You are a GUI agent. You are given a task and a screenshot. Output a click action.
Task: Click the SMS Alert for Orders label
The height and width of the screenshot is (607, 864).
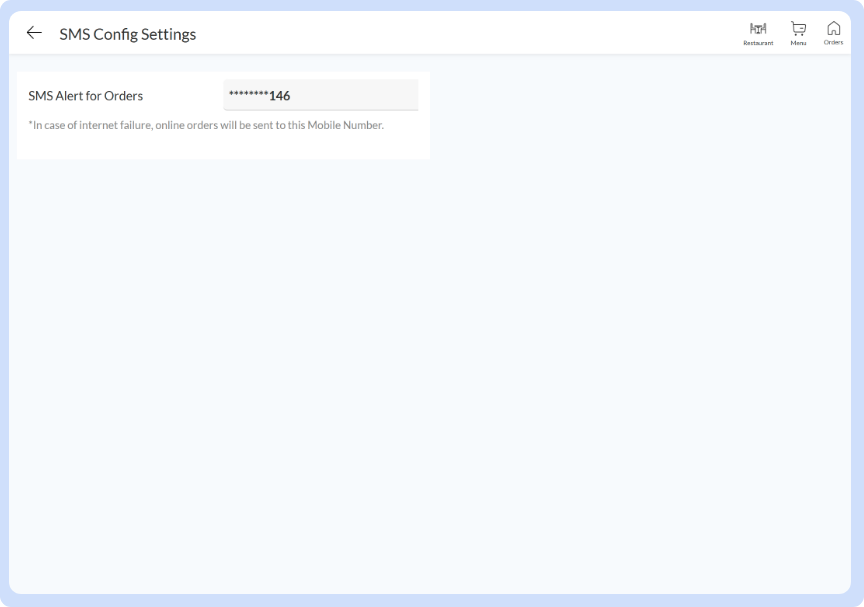click(x=86, y=95)
